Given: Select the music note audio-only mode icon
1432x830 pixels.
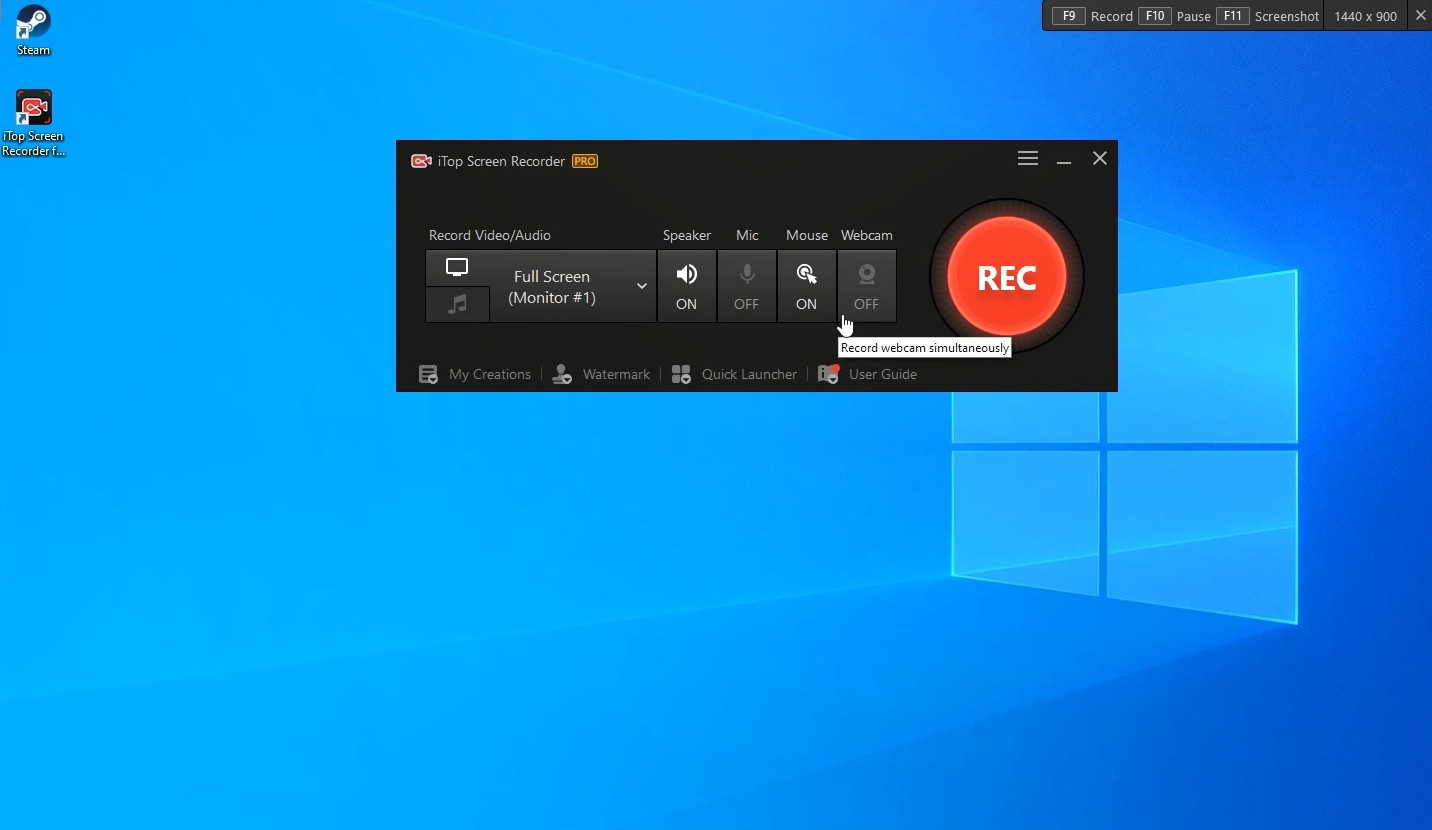Looking at the screenshot, I should click(x=457, y=305).
